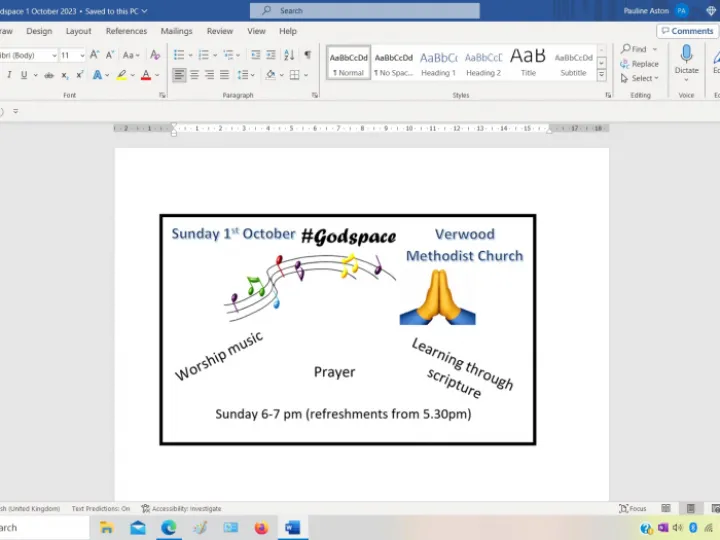Screen dimensions: 720x540
Task: Increase font size with Grow Font icon
Action: (95, 55)
